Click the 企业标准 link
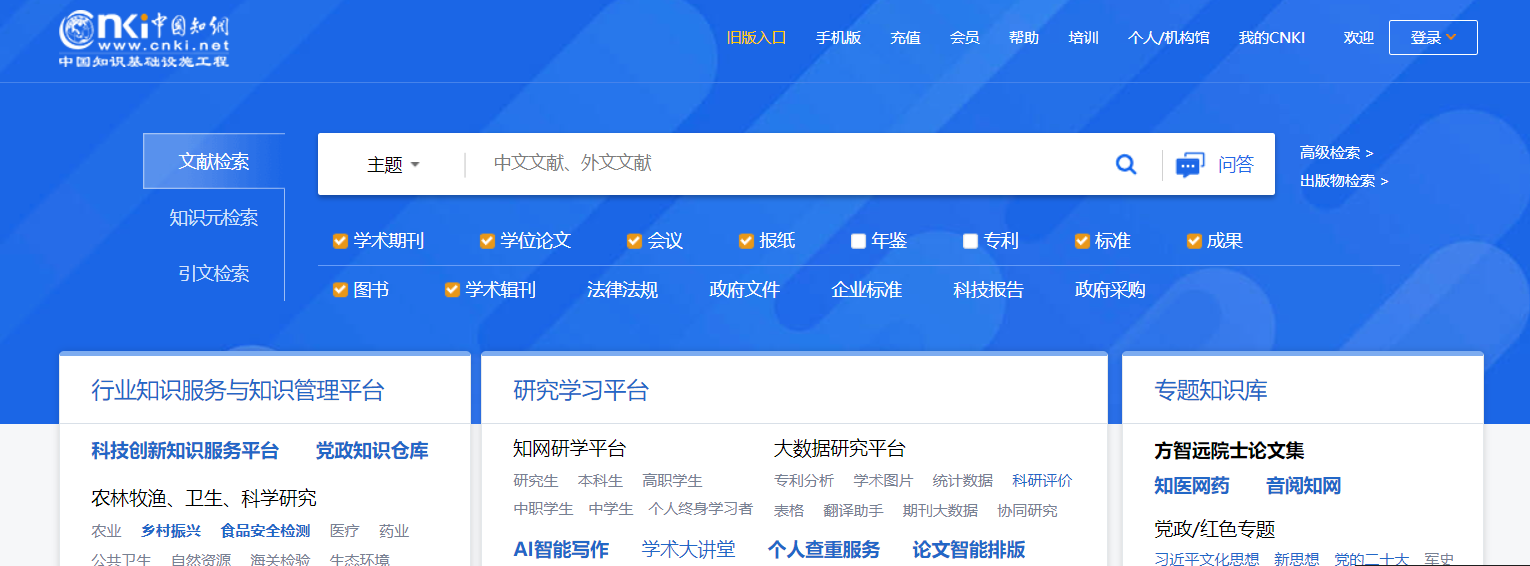Viewport: 1530px width, 566px height. pyautogui.click(x=866, y=290)
